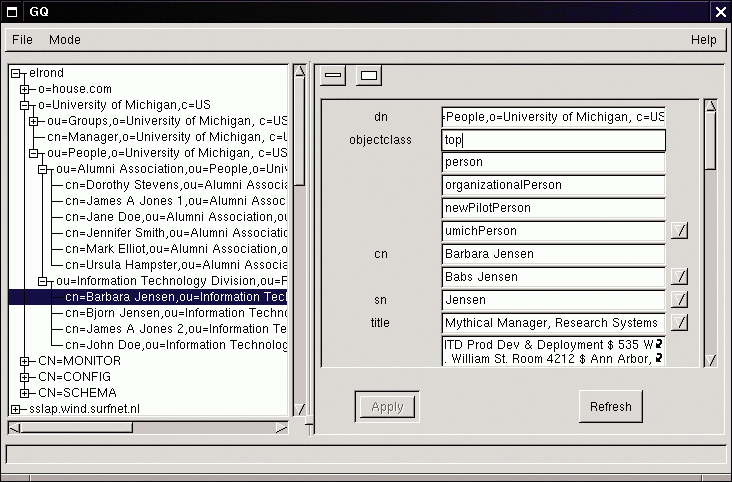Click the add-value button beside the sn field
Viewport: 732px width, 482px height.
click(x=679, y=300)
